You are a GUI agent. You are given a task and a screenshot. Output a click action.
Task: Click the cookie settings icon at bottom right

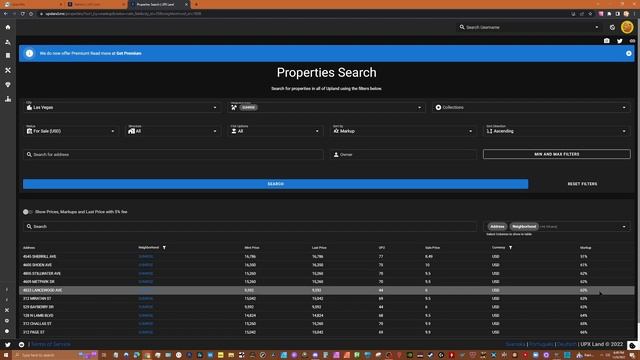click(x=632, y=345)
